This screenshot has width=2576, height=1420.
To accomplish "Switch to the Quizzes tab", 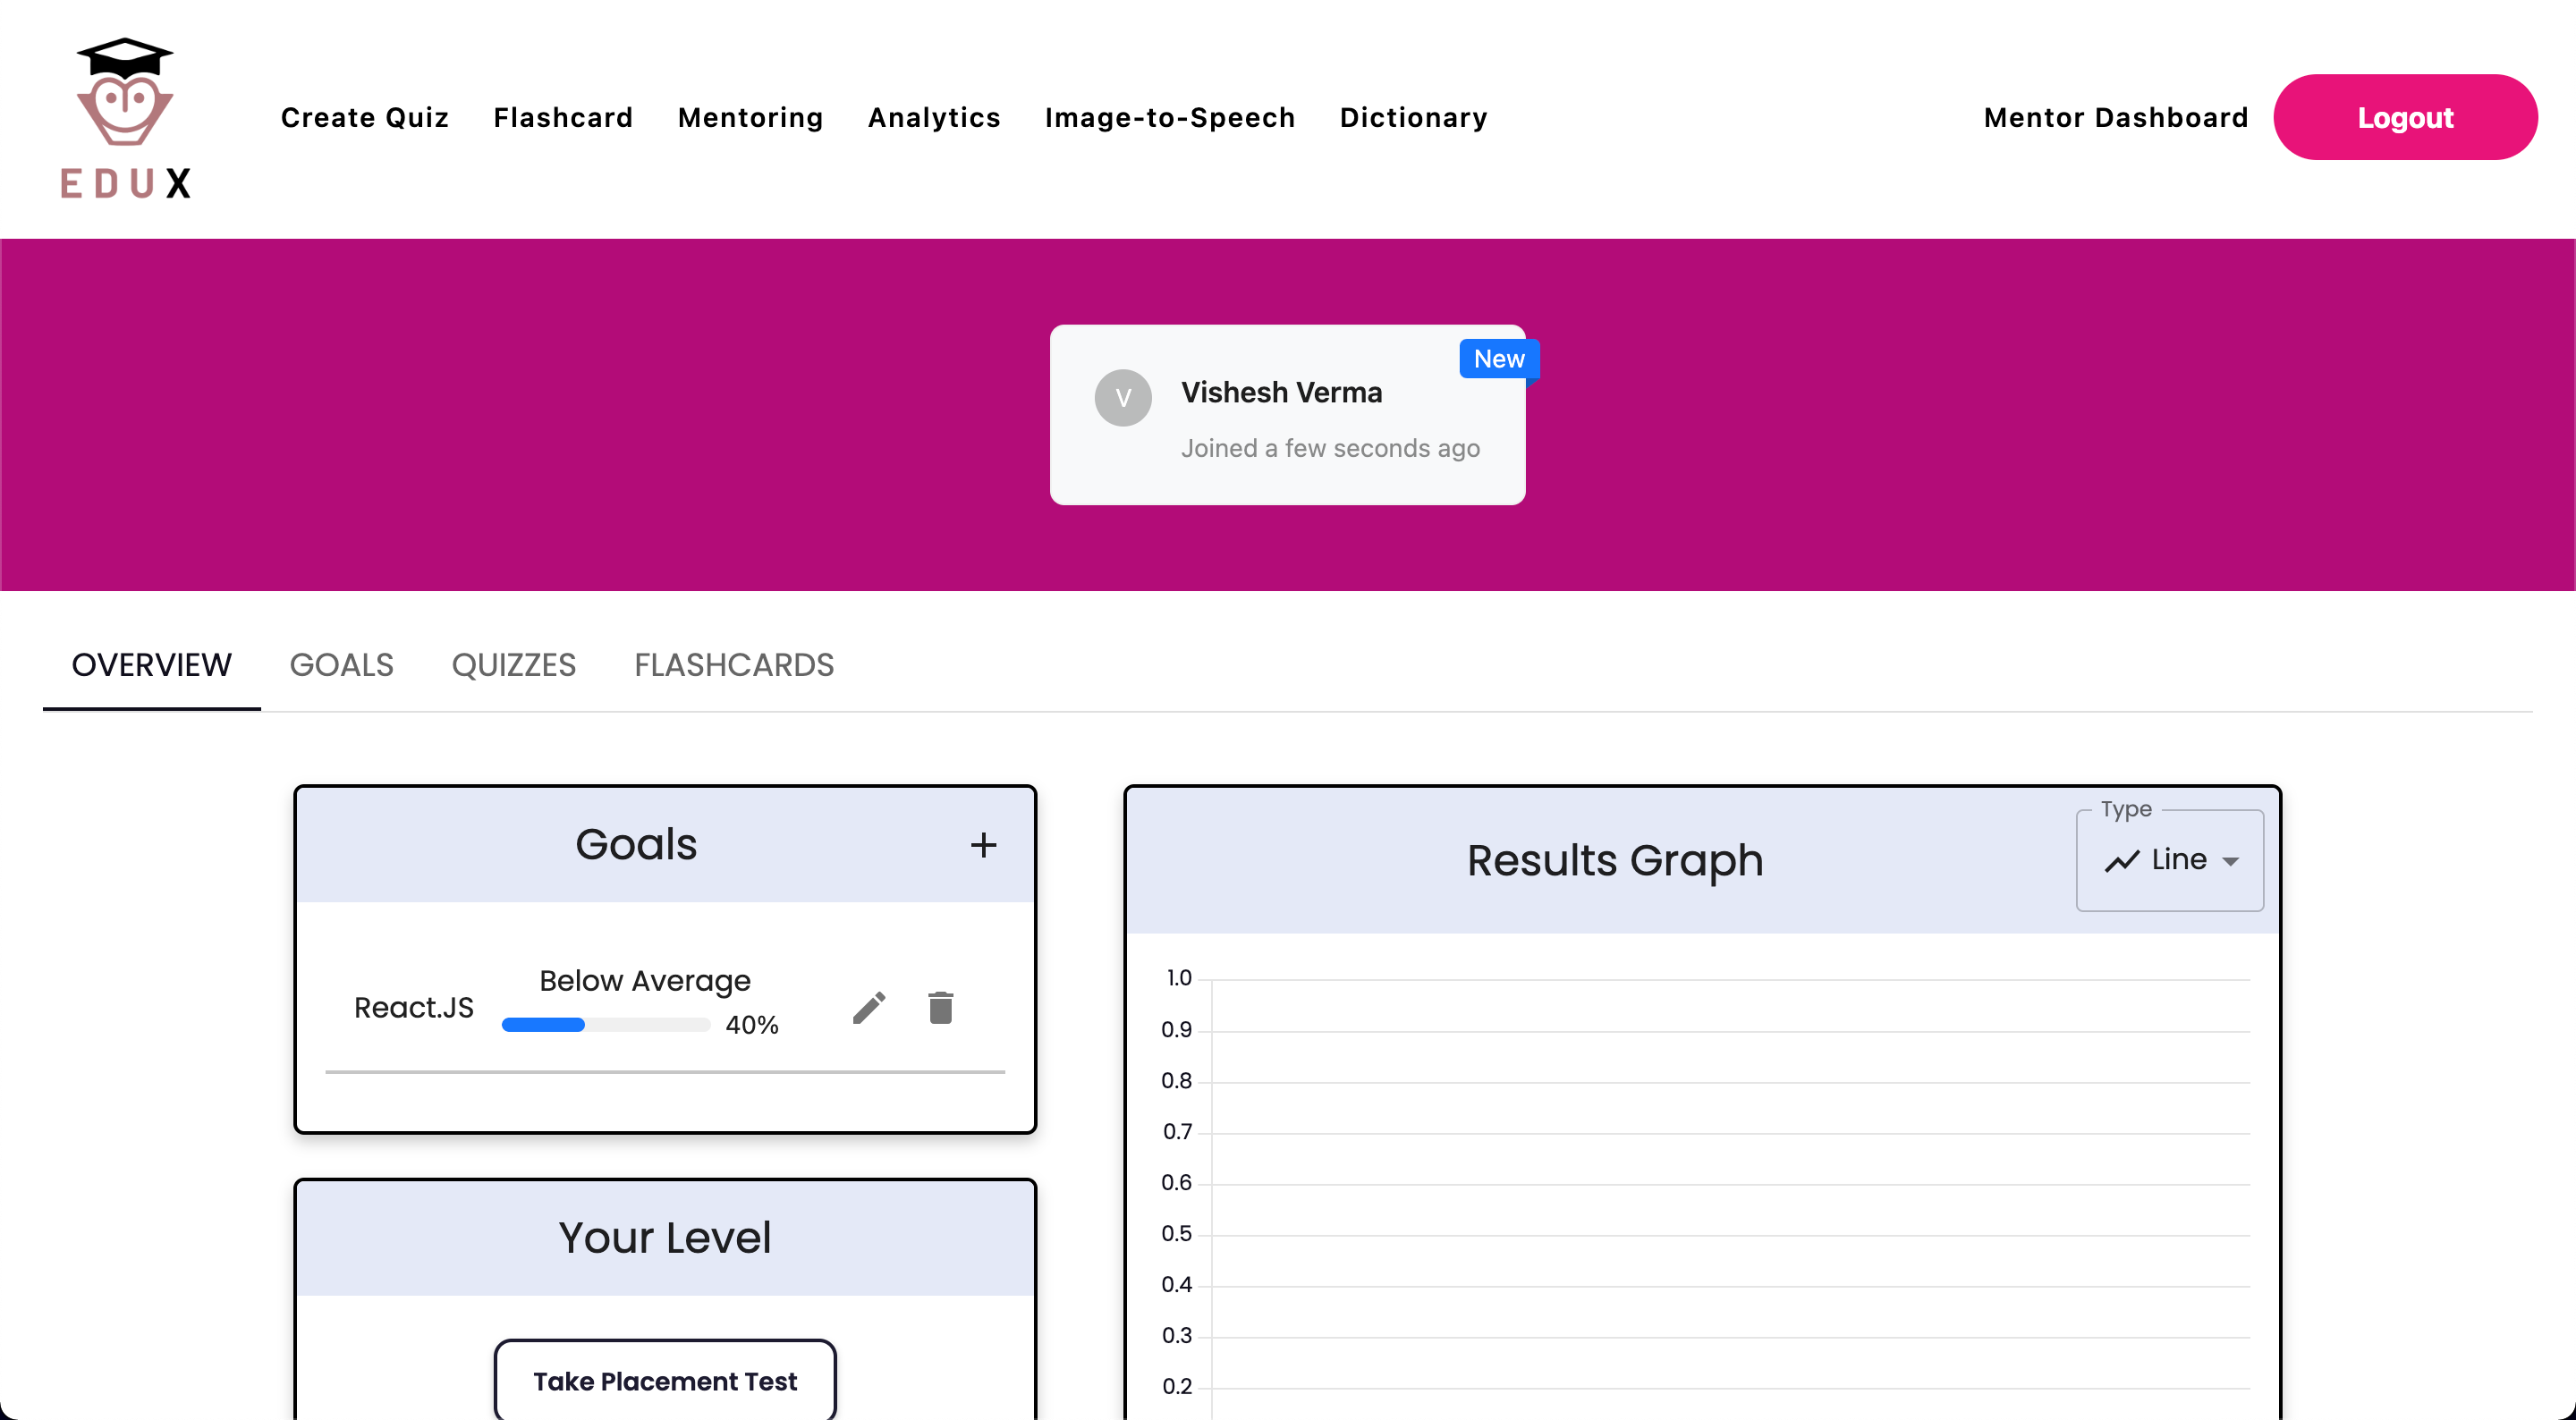I will (x=513, y=665).
